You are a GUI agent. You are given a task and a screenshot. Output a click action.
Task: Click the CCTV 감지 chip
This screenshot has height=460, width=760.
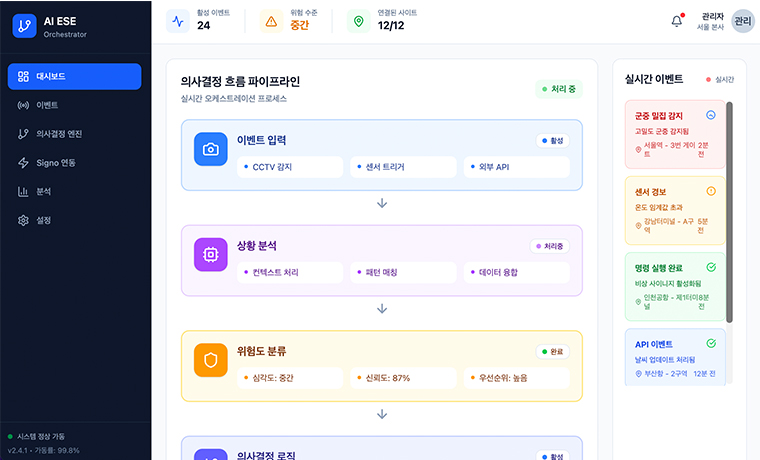coord(290,167)
